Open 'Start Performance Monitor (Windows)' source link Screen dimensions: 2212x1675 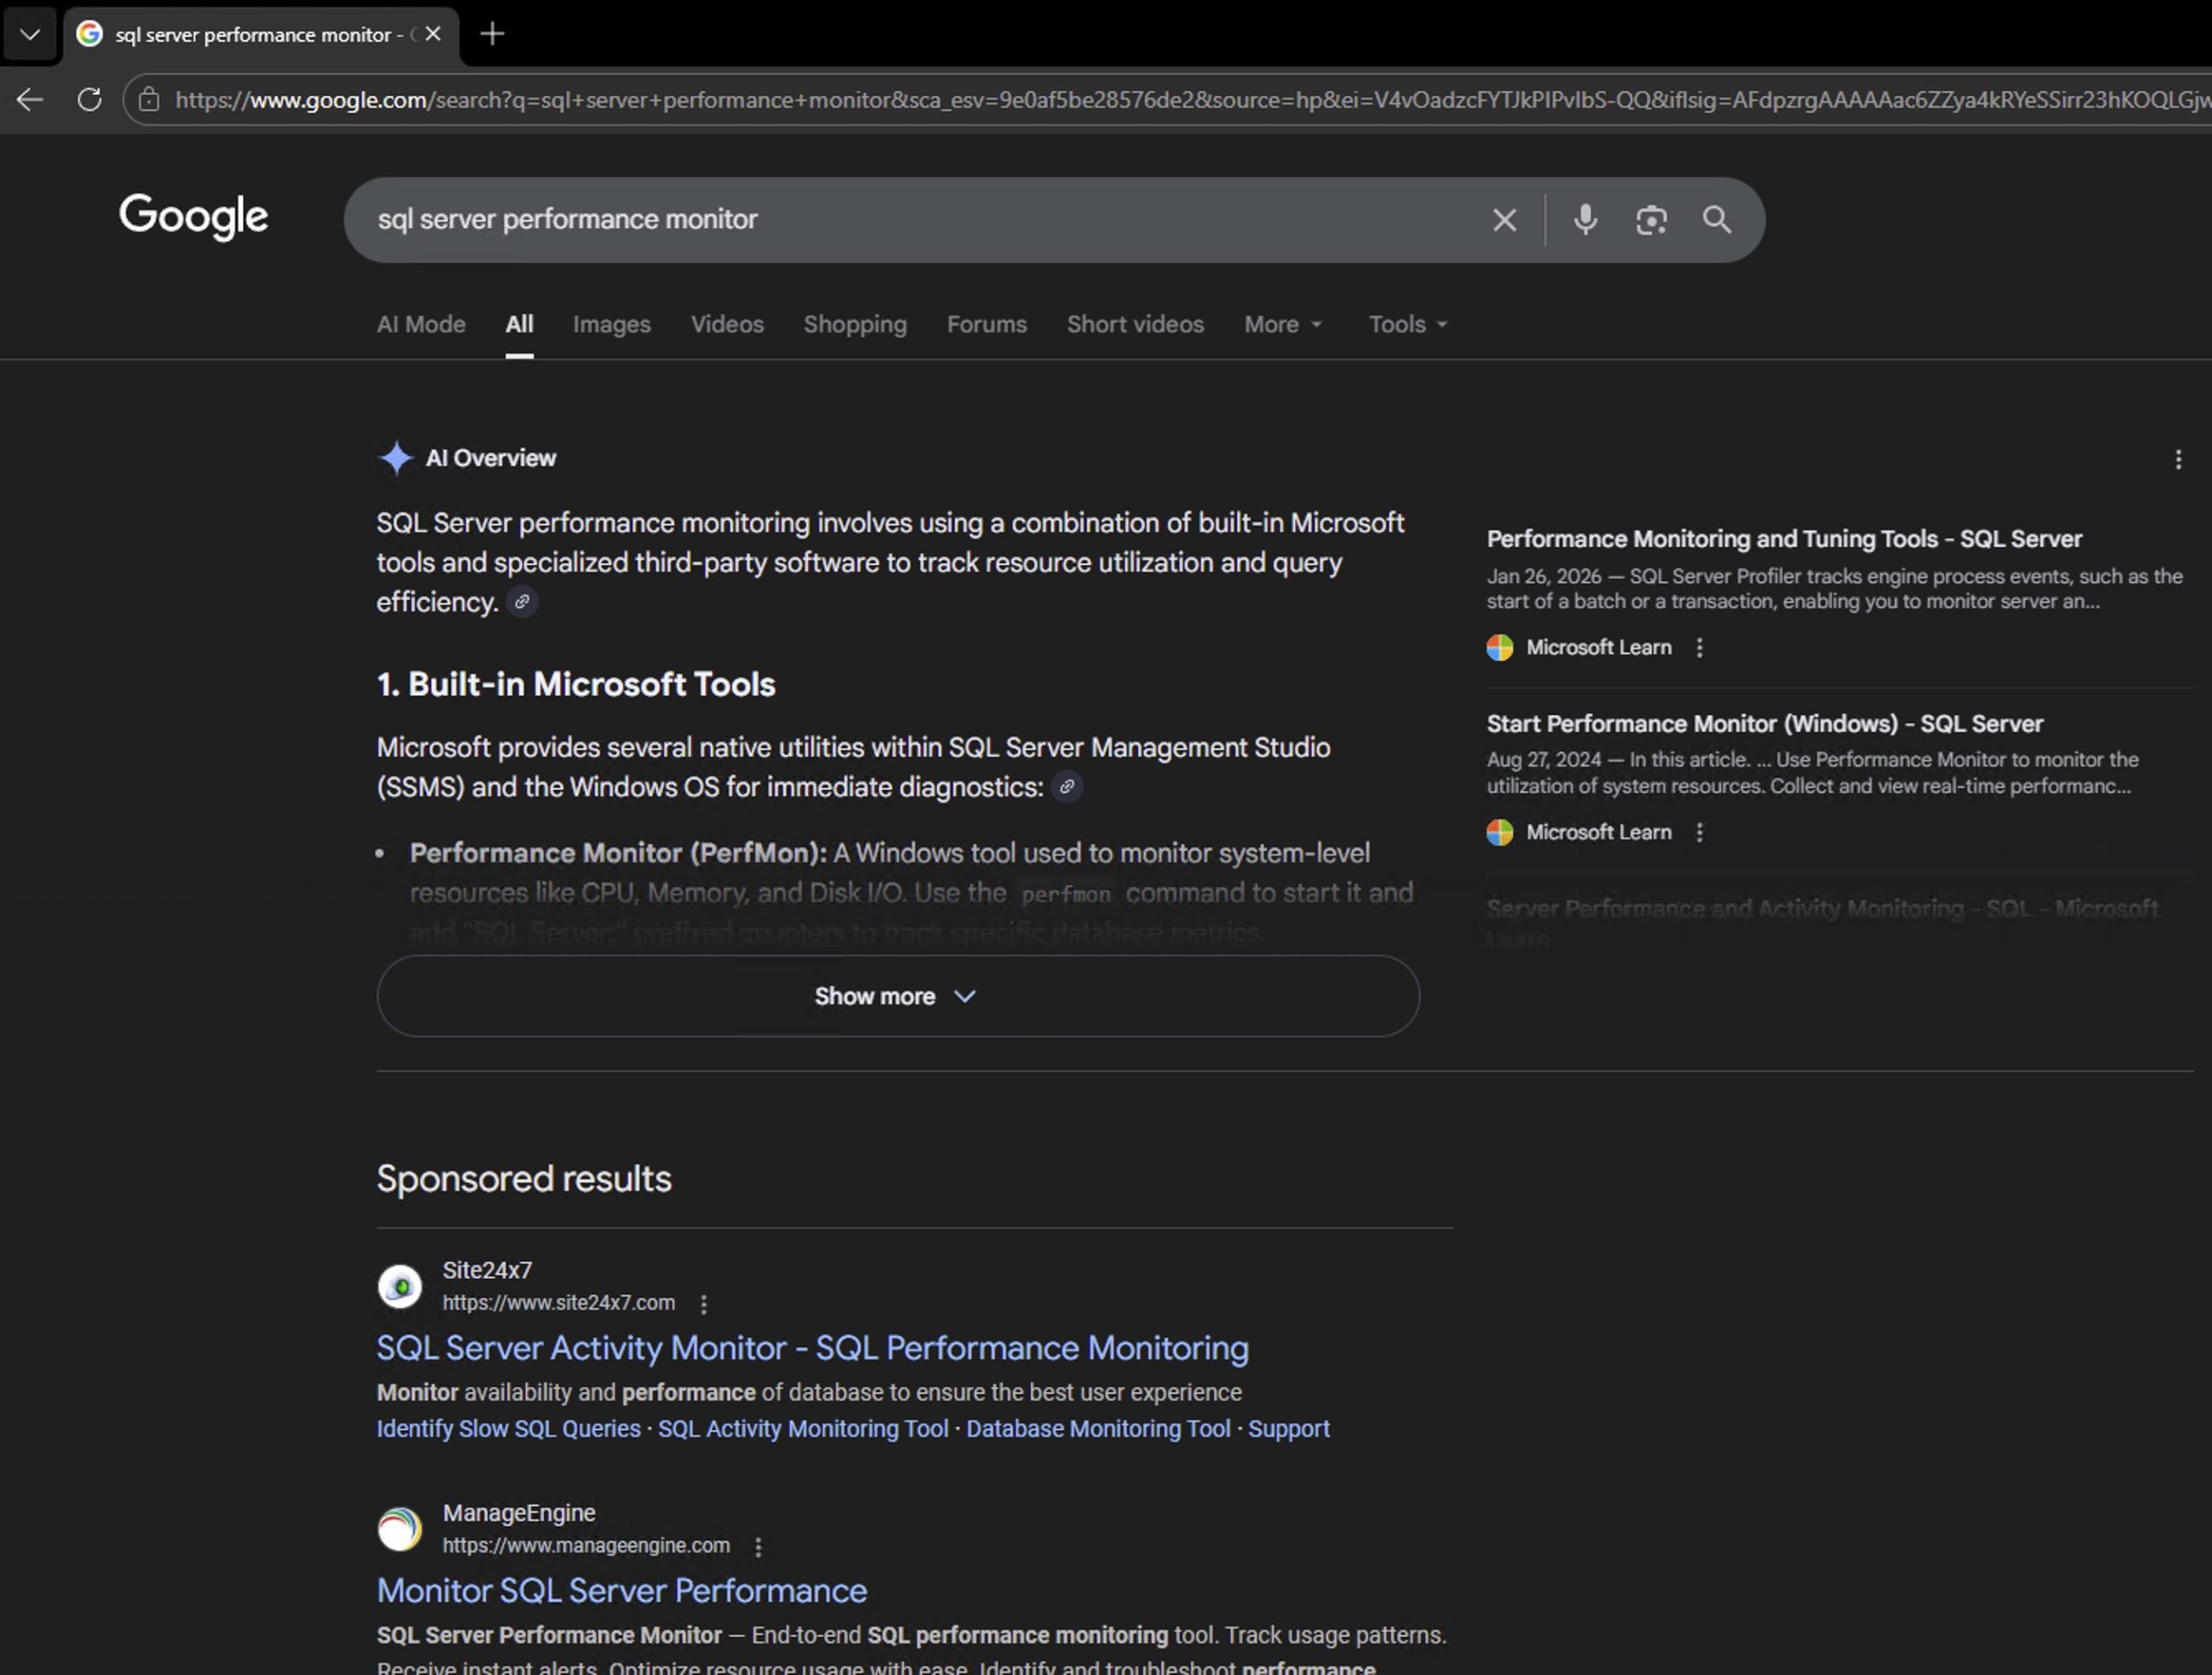(x=1764, y=723)
